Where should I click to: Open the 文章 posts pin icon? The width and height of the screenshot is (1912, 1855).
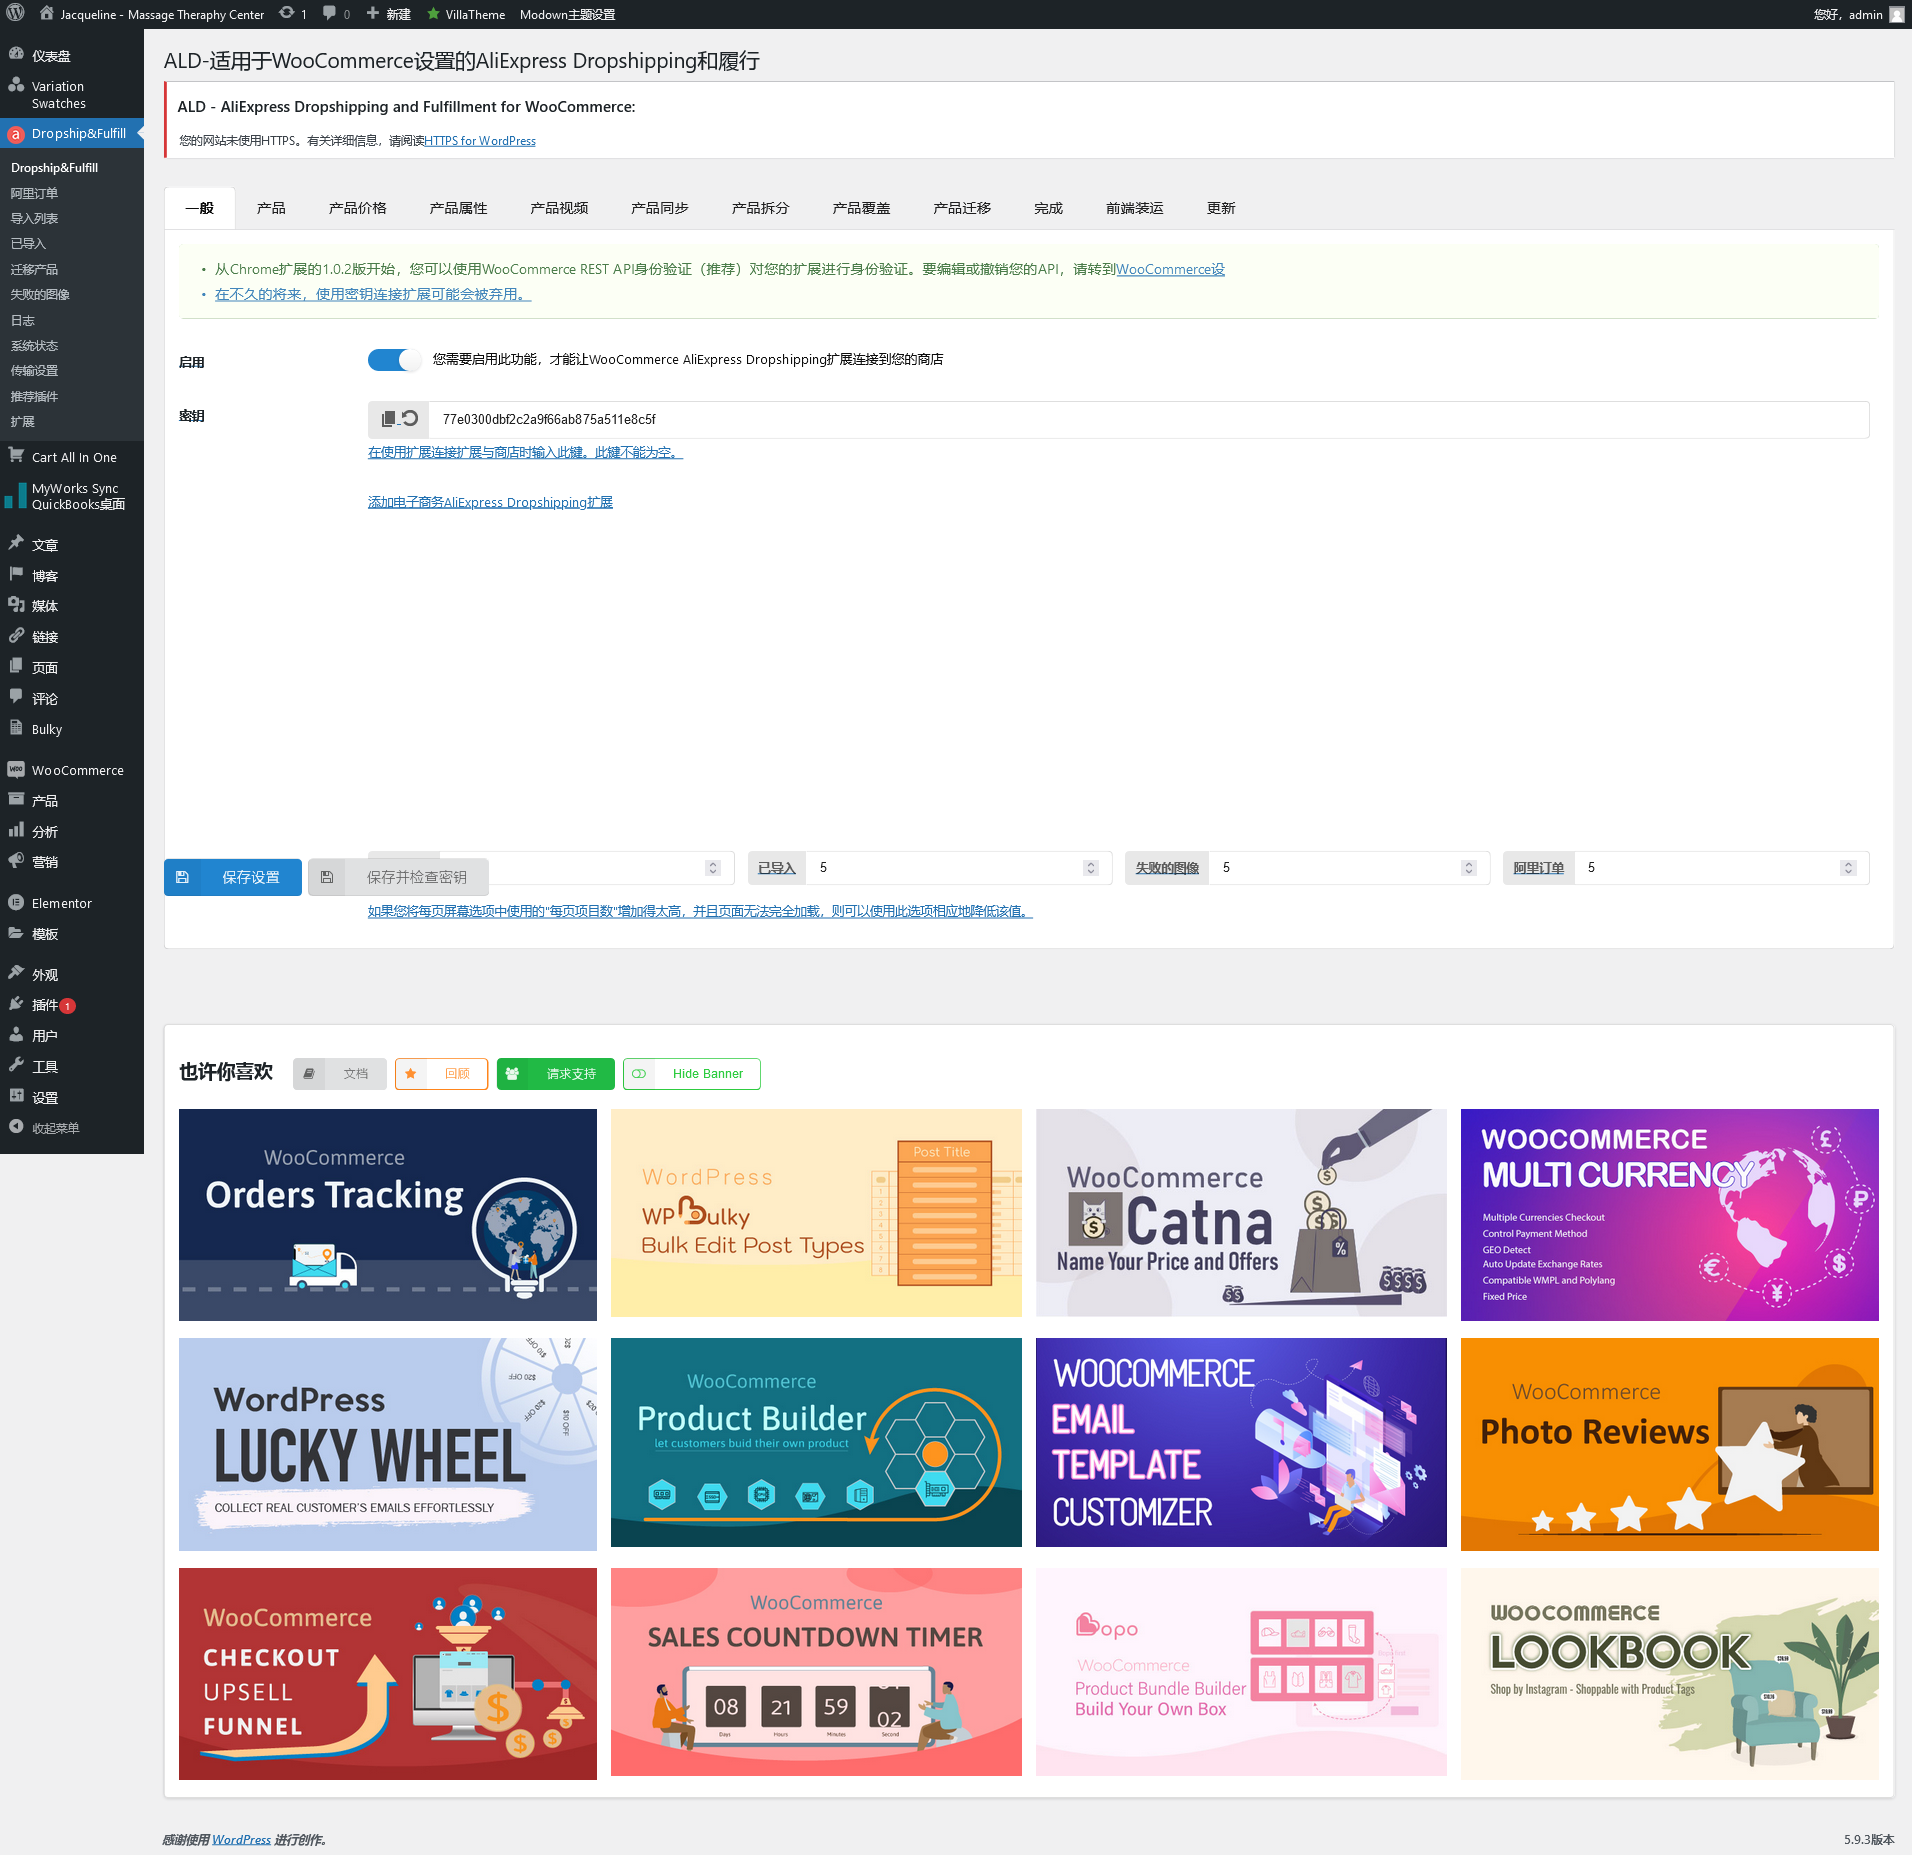(x=16, y=544)
